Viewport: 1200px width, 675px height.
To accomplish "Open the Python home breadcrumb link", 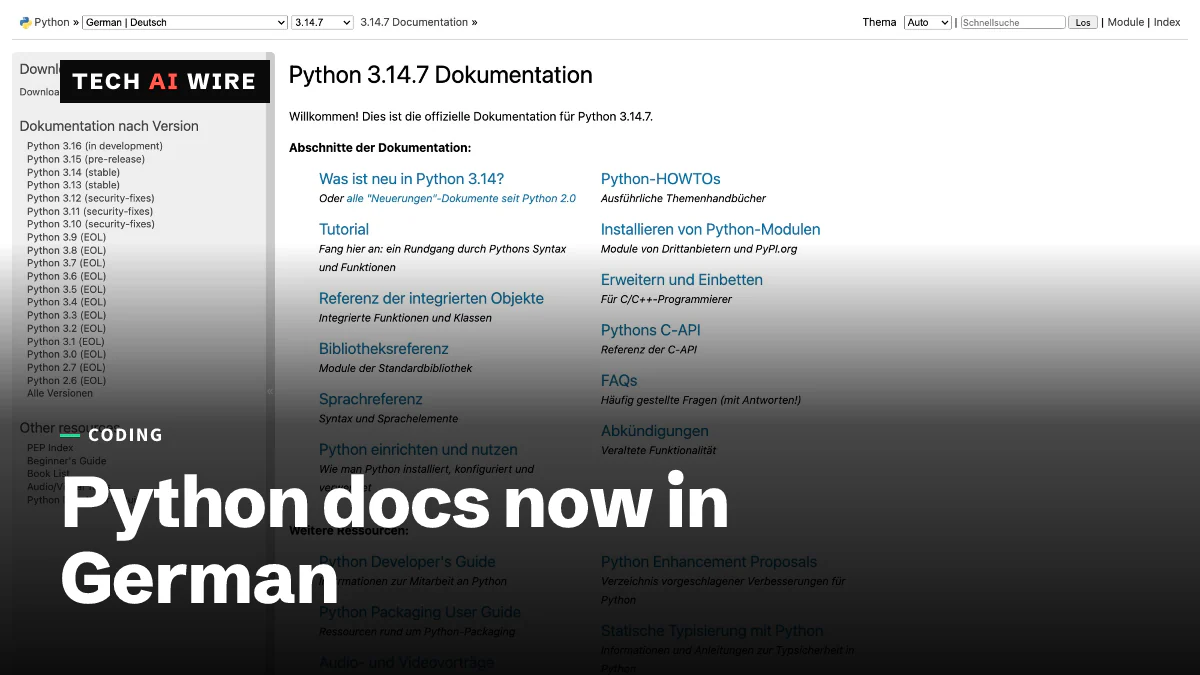I will [52, 22].
